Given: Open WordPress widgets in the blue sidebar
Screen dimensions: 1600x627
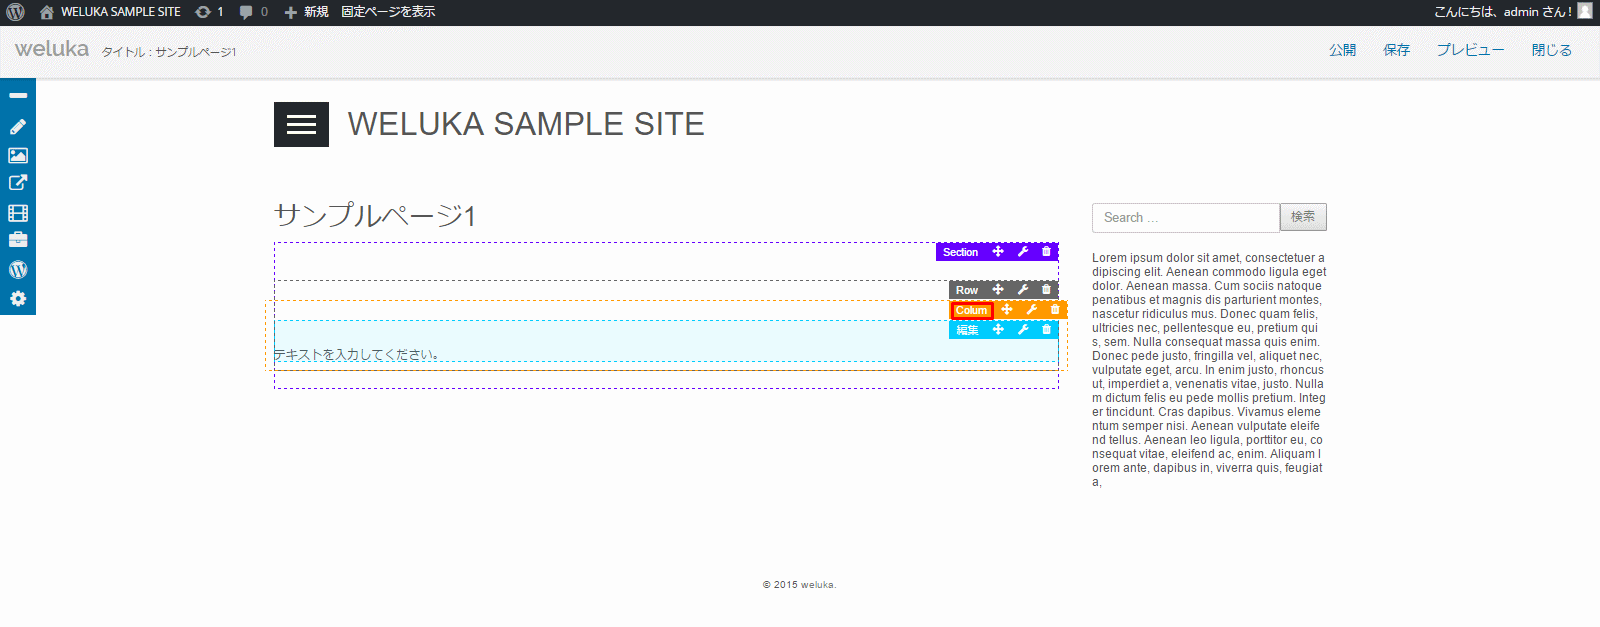Looking at the screenshot, I should (18, 269).
